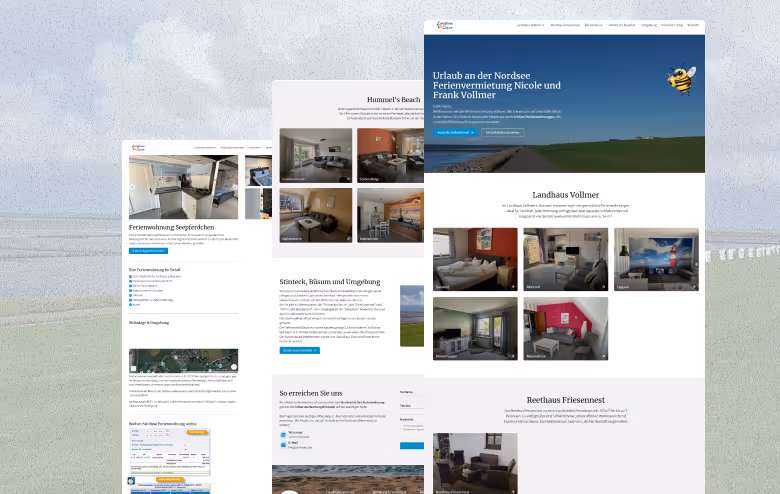This screenshot has width=780, height=494.
Task: Click the E-Mail icon in the contact section
Action: point(283,445)
